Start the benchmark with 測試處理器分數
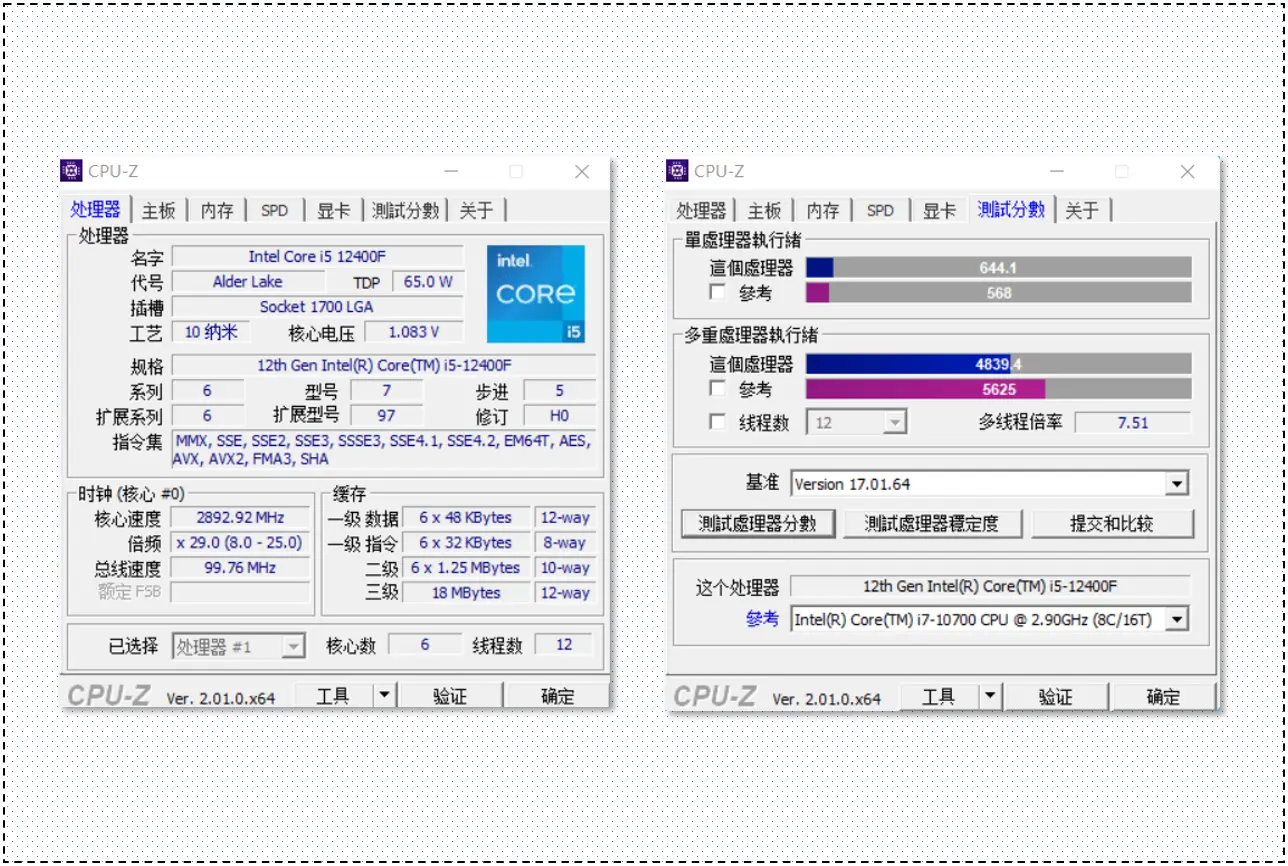The height and width of the screenshot is (866, 1288). tap(757, 523)
